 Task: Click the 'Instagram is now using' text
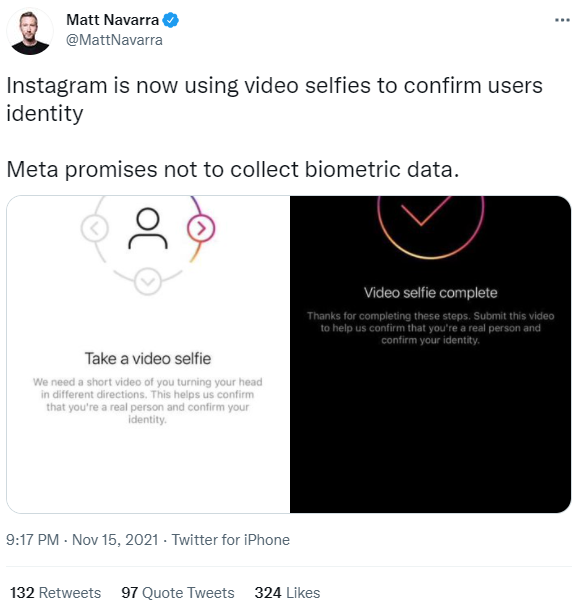point(274,99)
